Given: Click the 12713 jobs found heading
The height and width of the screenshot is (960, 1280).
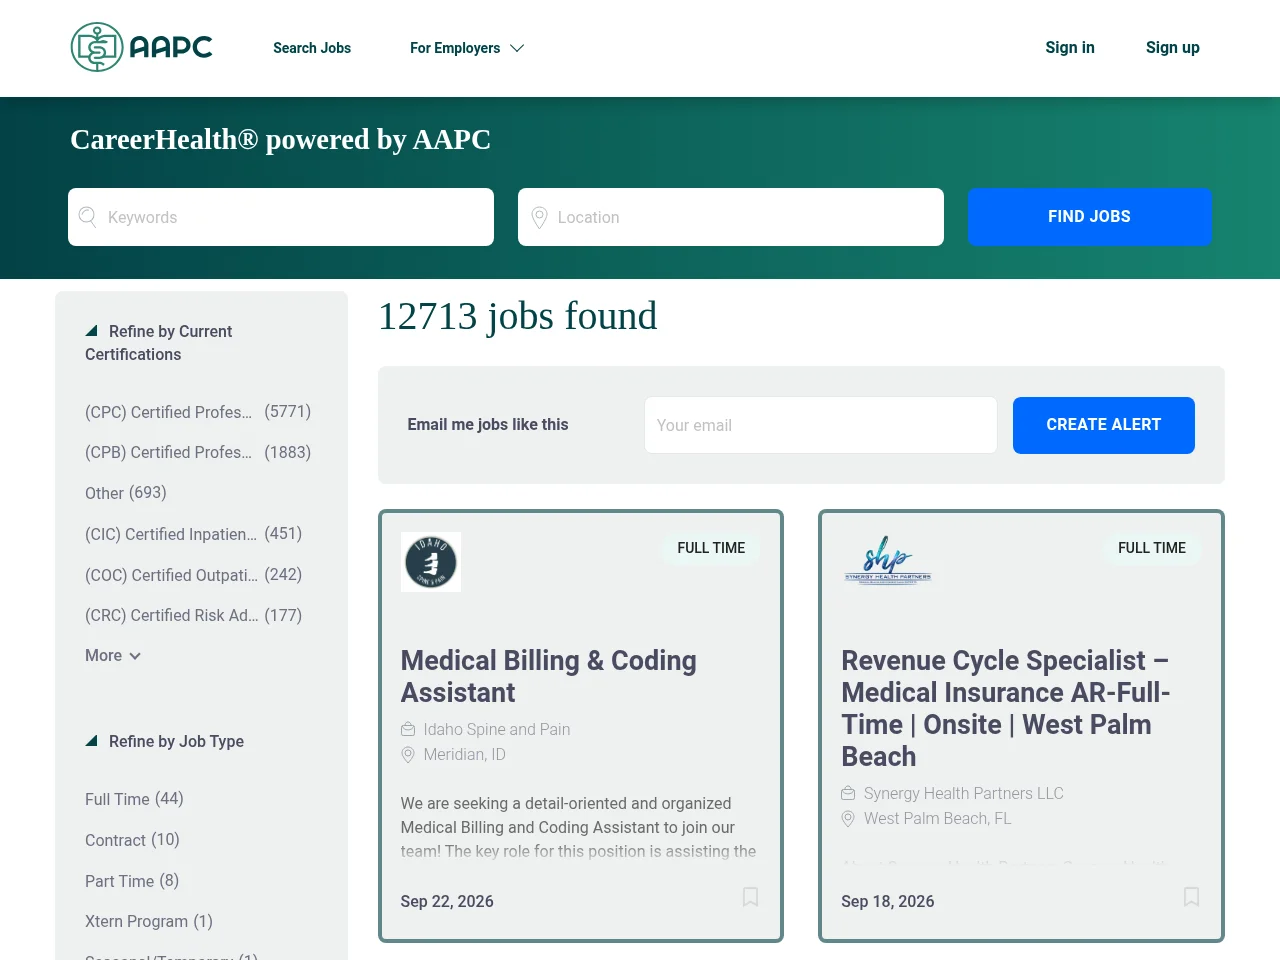Looking at the screenshot, I should coord(518,316).
